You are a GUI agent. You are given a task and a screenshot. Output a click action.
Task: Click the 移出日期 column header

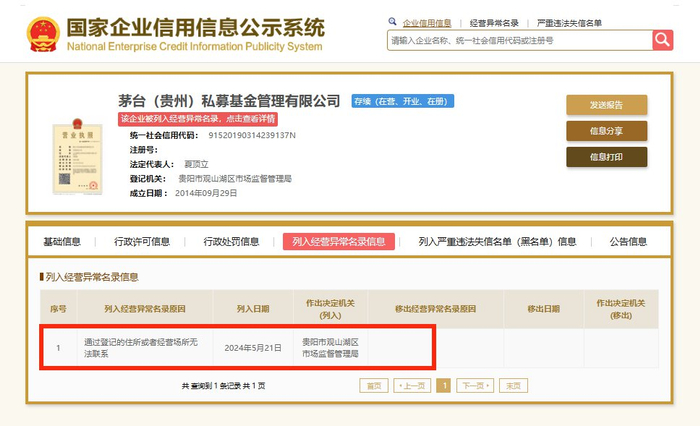pos(544,309)
